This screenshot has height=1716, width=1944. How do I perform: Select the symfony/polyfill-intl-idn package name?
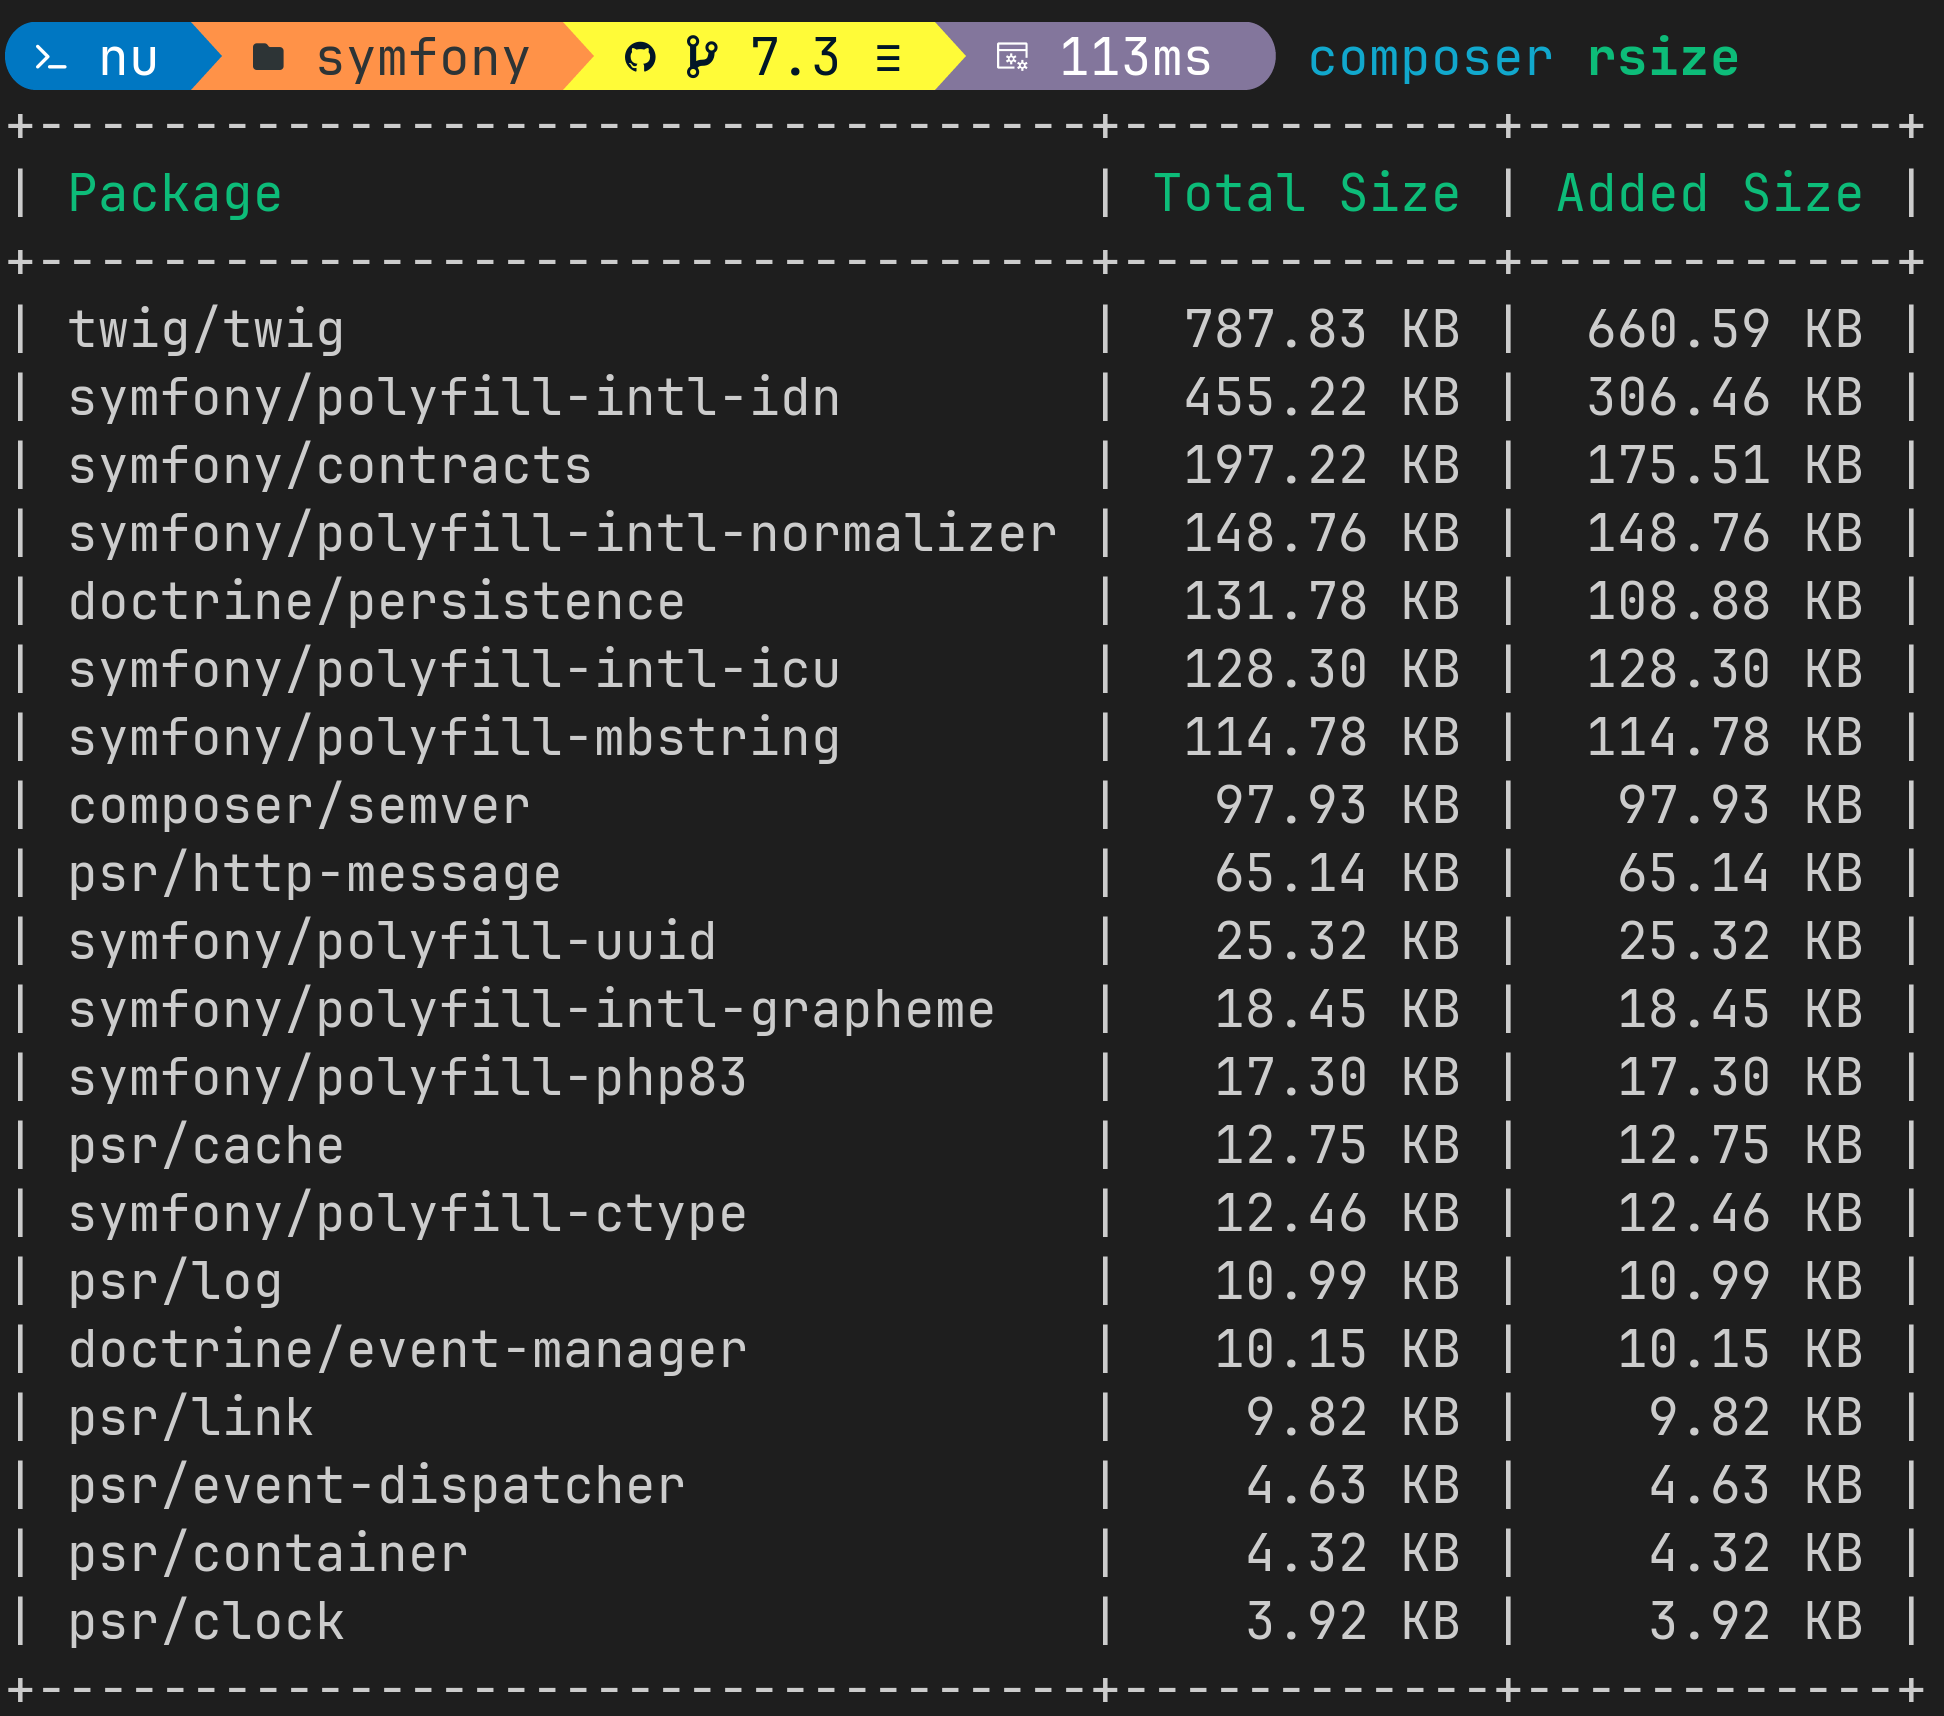click(454, 398)
